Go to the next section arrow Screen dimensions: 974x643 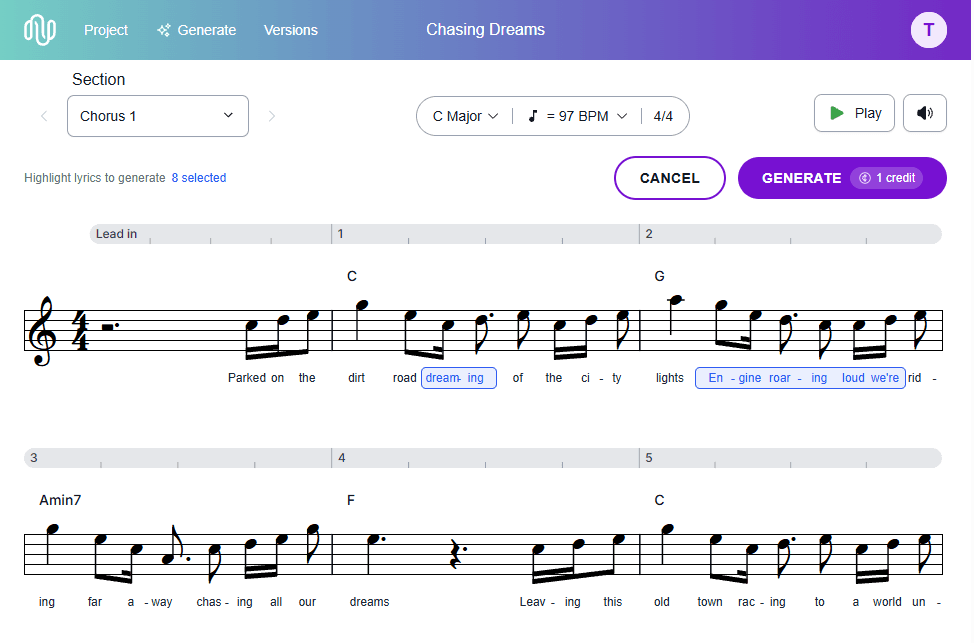coord(271,116)
